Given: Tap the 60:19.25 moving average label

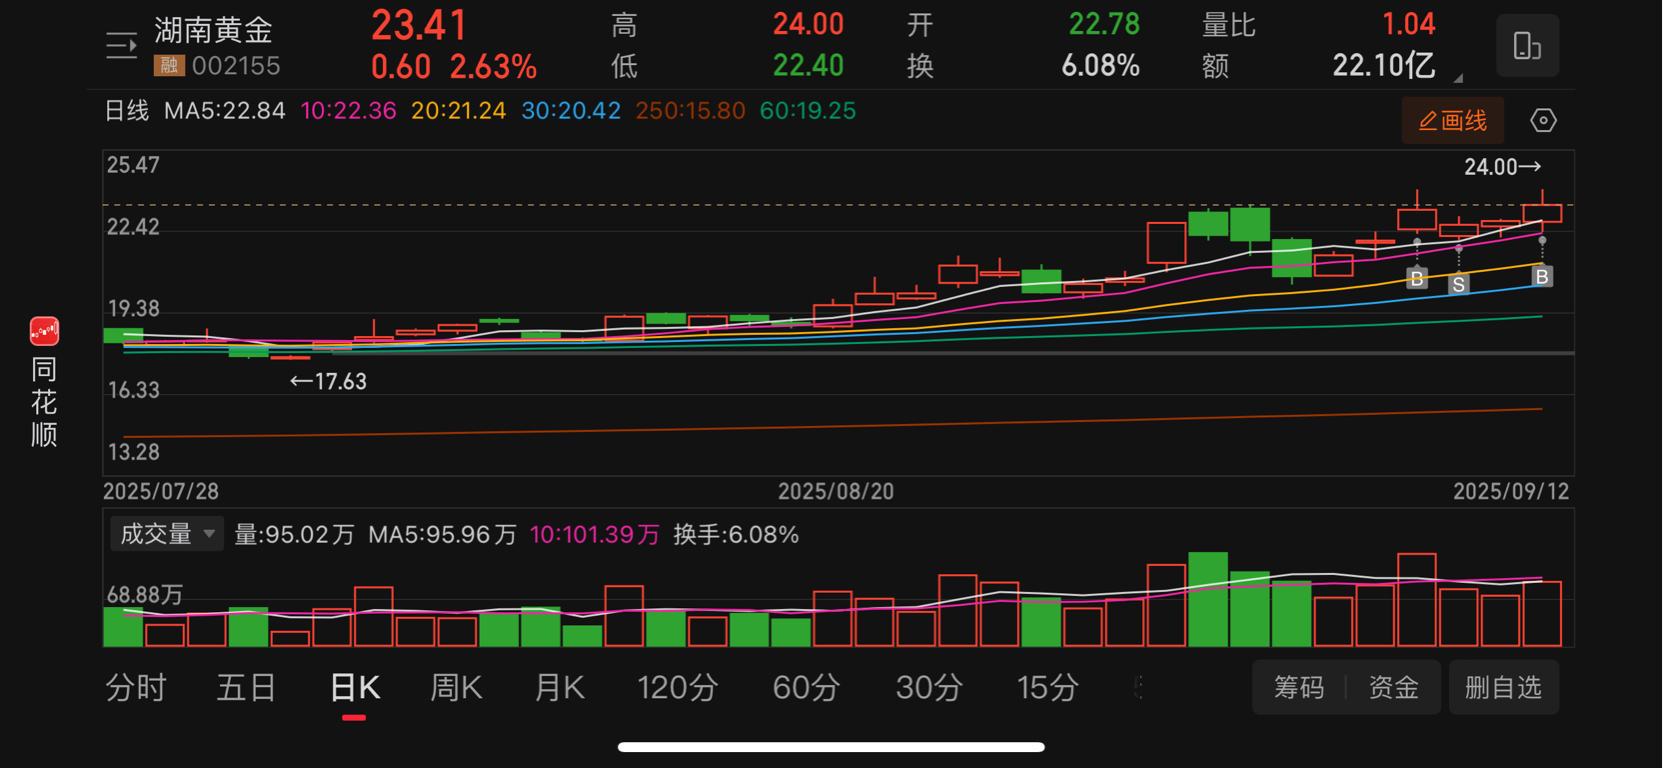Looking at the screenshot, I should coord(808,111).
